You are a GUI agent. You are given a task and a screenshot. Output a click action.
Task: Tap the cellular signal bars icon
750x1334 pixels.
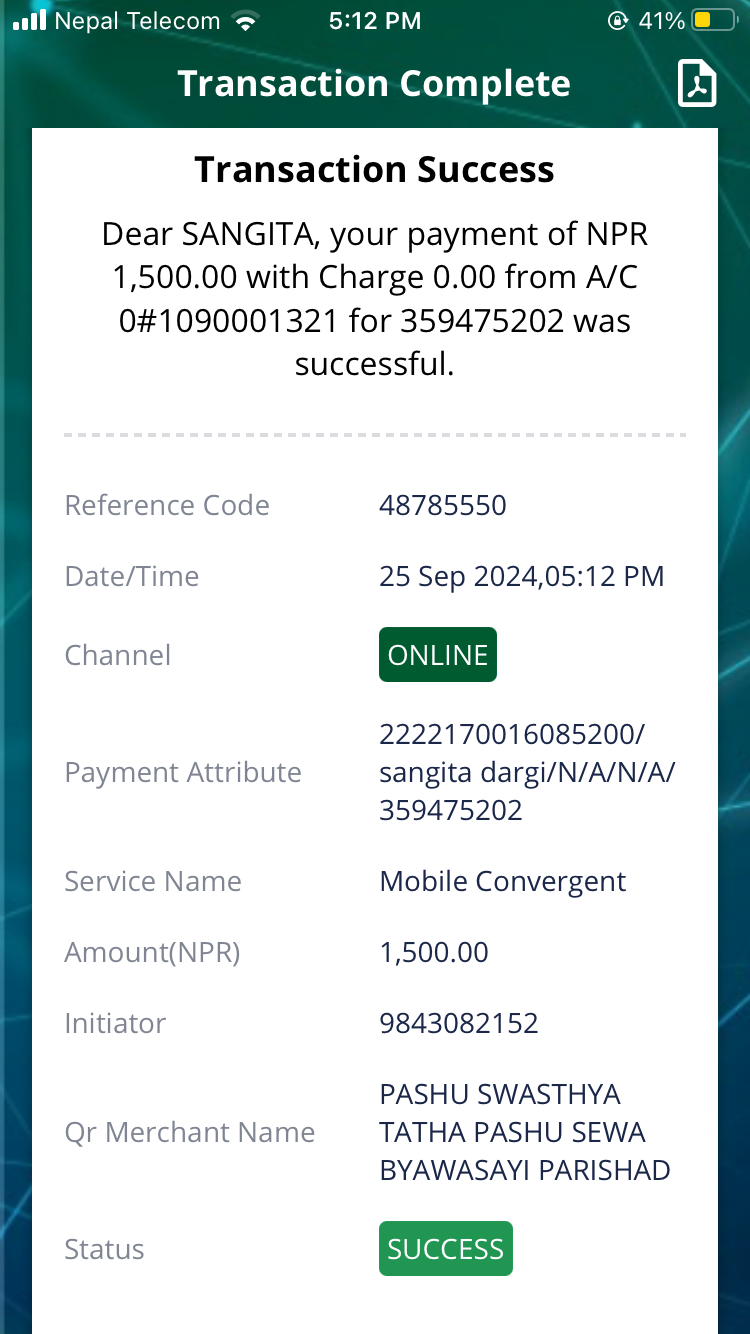point(30,20)
